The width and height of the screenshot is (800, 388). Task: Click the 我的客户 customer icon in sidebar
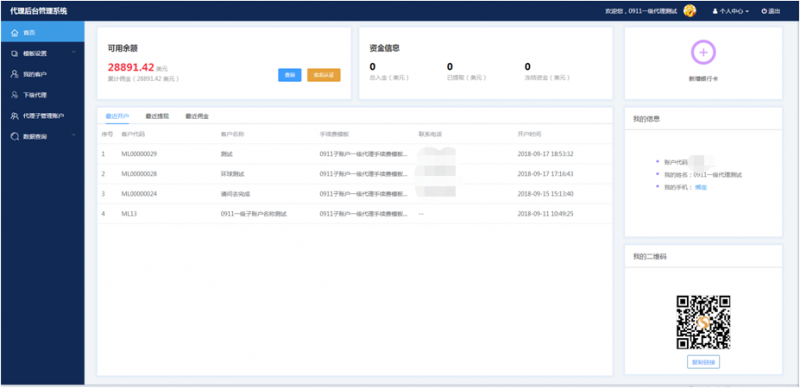point(14,74)
